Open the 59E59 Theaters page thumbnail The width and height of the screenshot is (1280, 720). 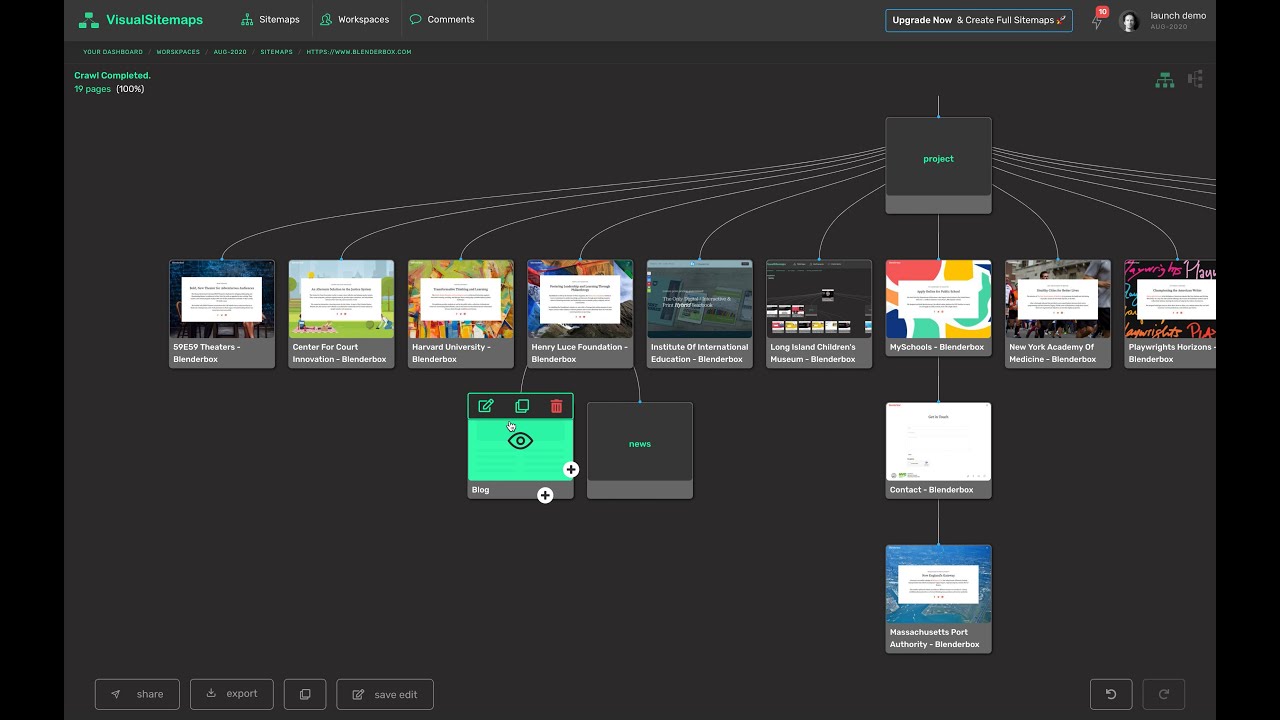pos(222,299)
